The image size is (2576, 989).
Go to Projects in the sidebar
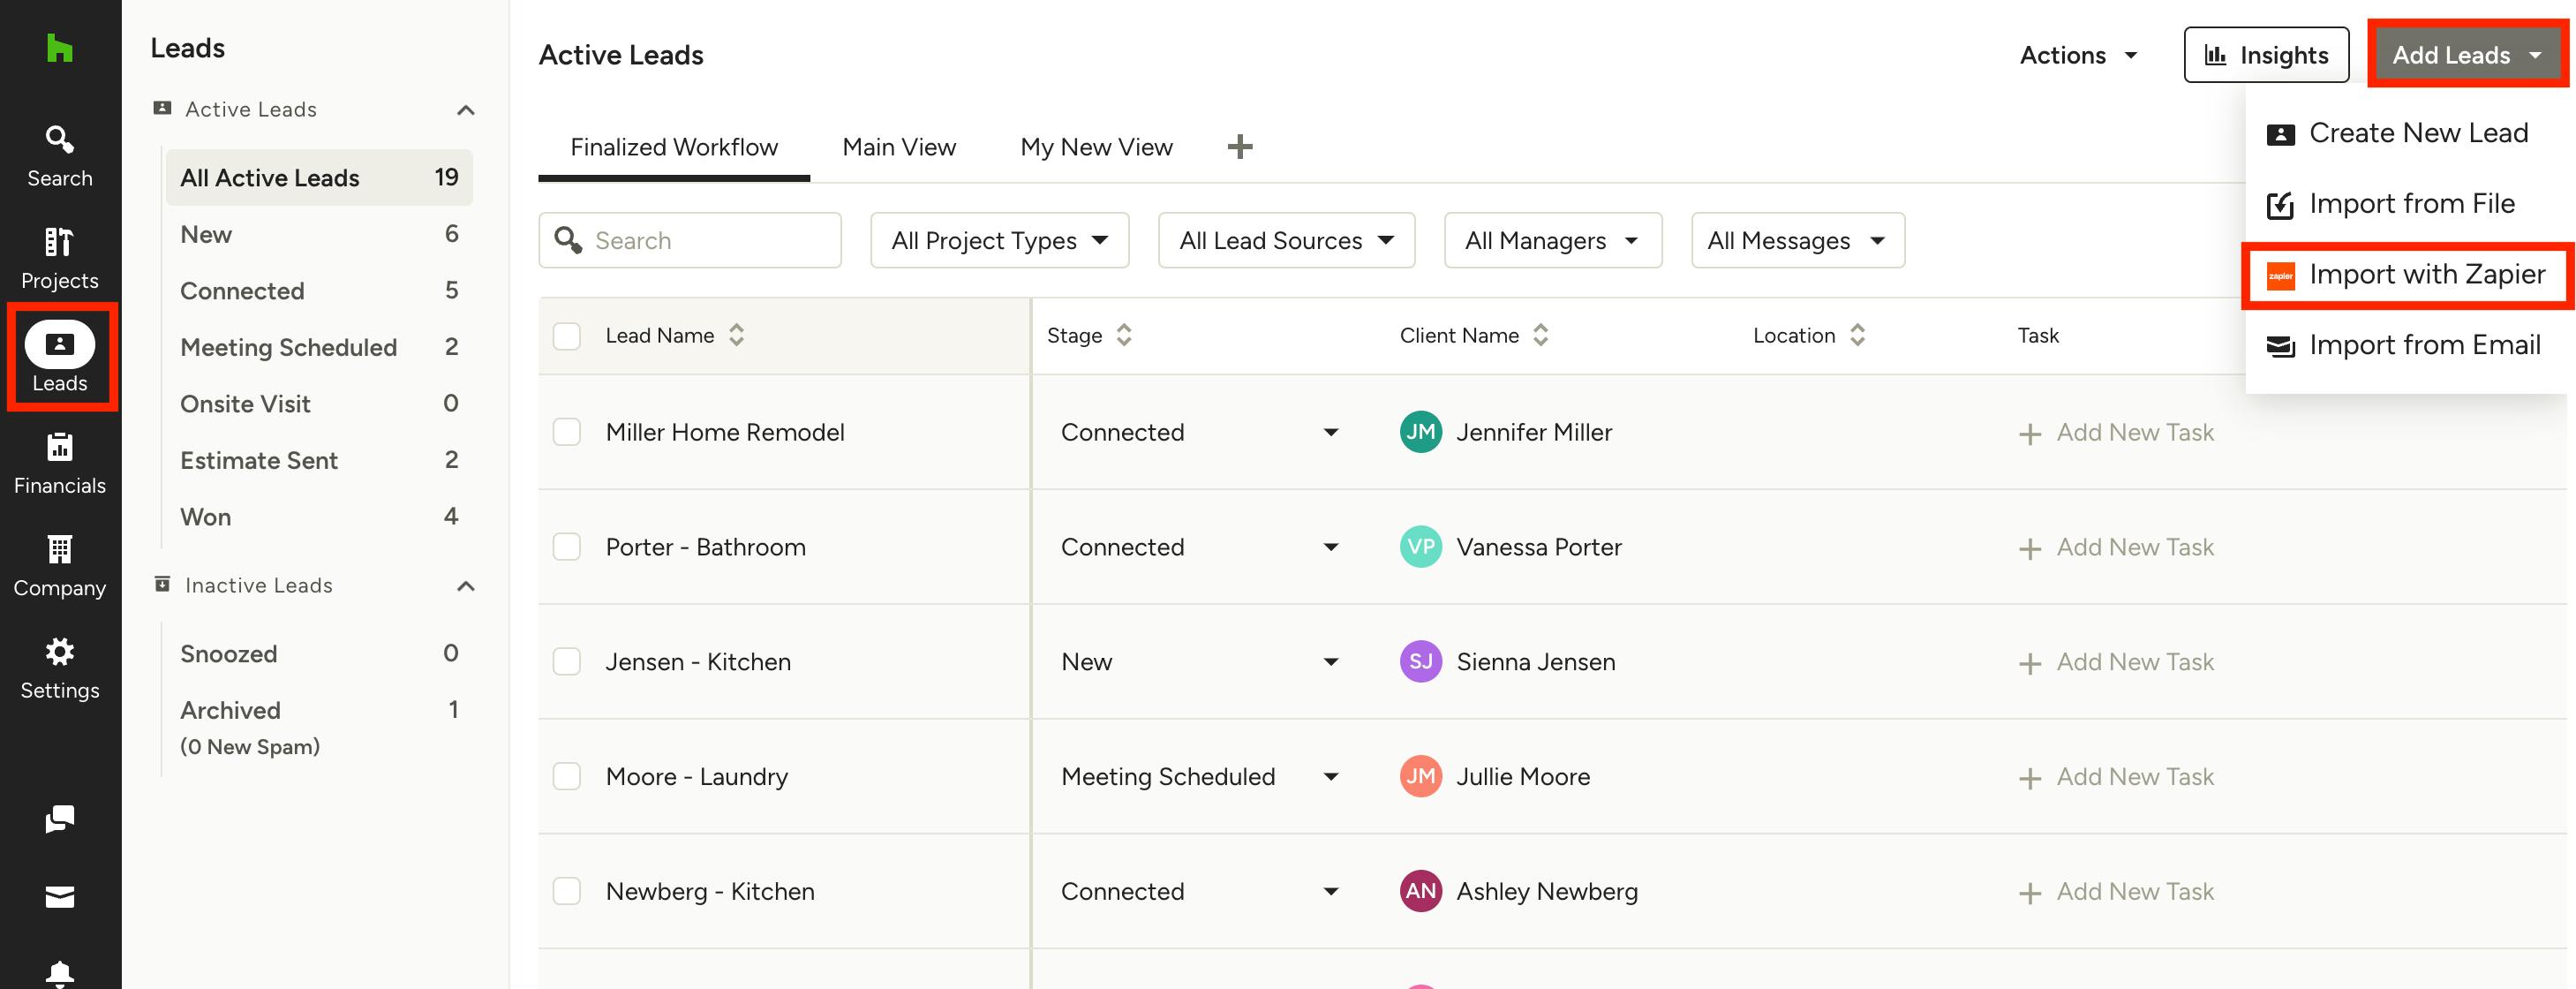point(59,258)
